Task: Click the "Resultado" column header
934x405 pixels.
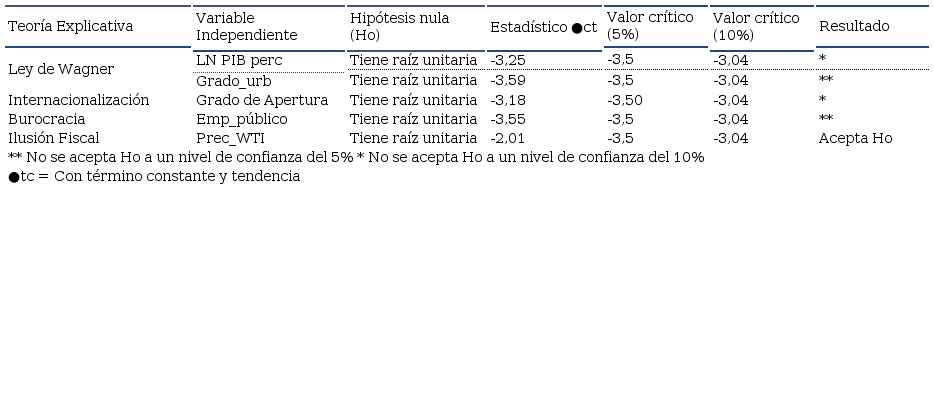Action: pos(854,27)
